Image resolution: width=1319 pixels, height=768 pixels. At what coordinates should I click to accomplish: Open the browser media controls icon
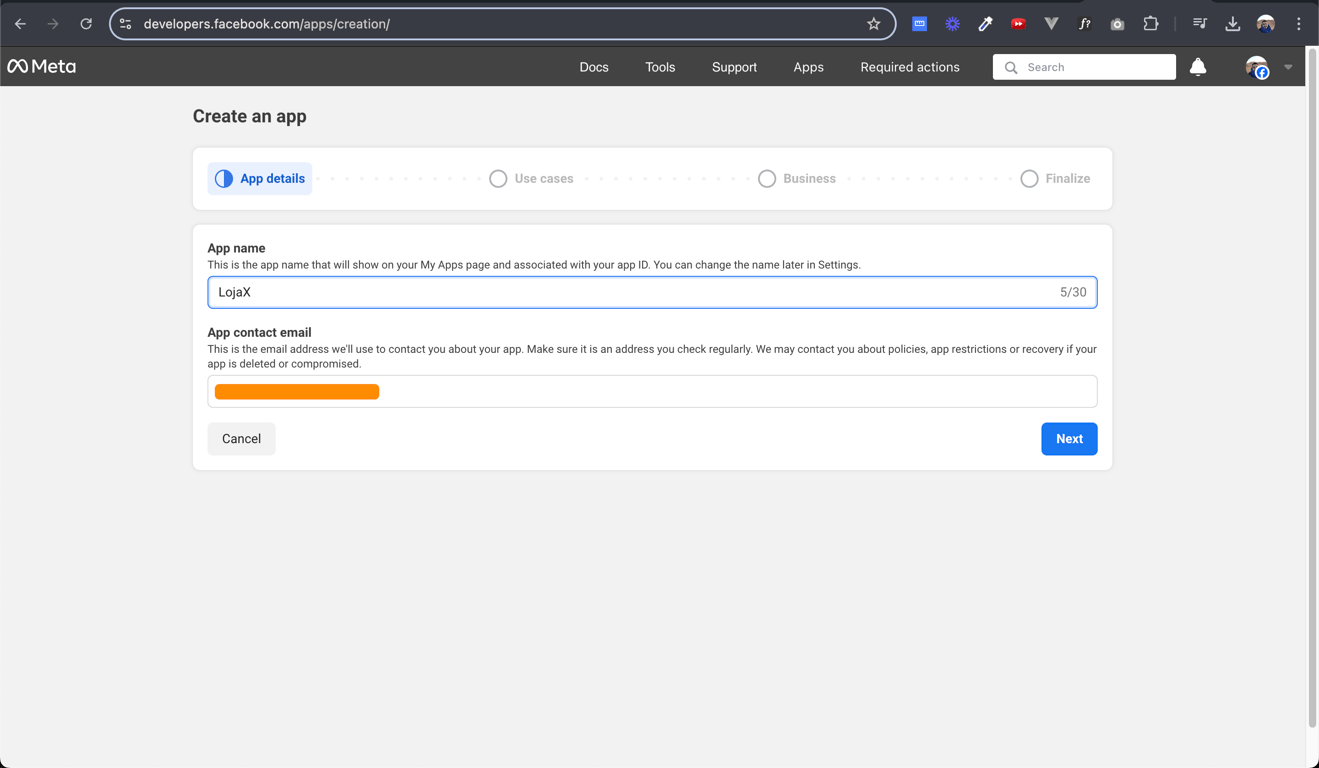click(x=1200, y=24)
